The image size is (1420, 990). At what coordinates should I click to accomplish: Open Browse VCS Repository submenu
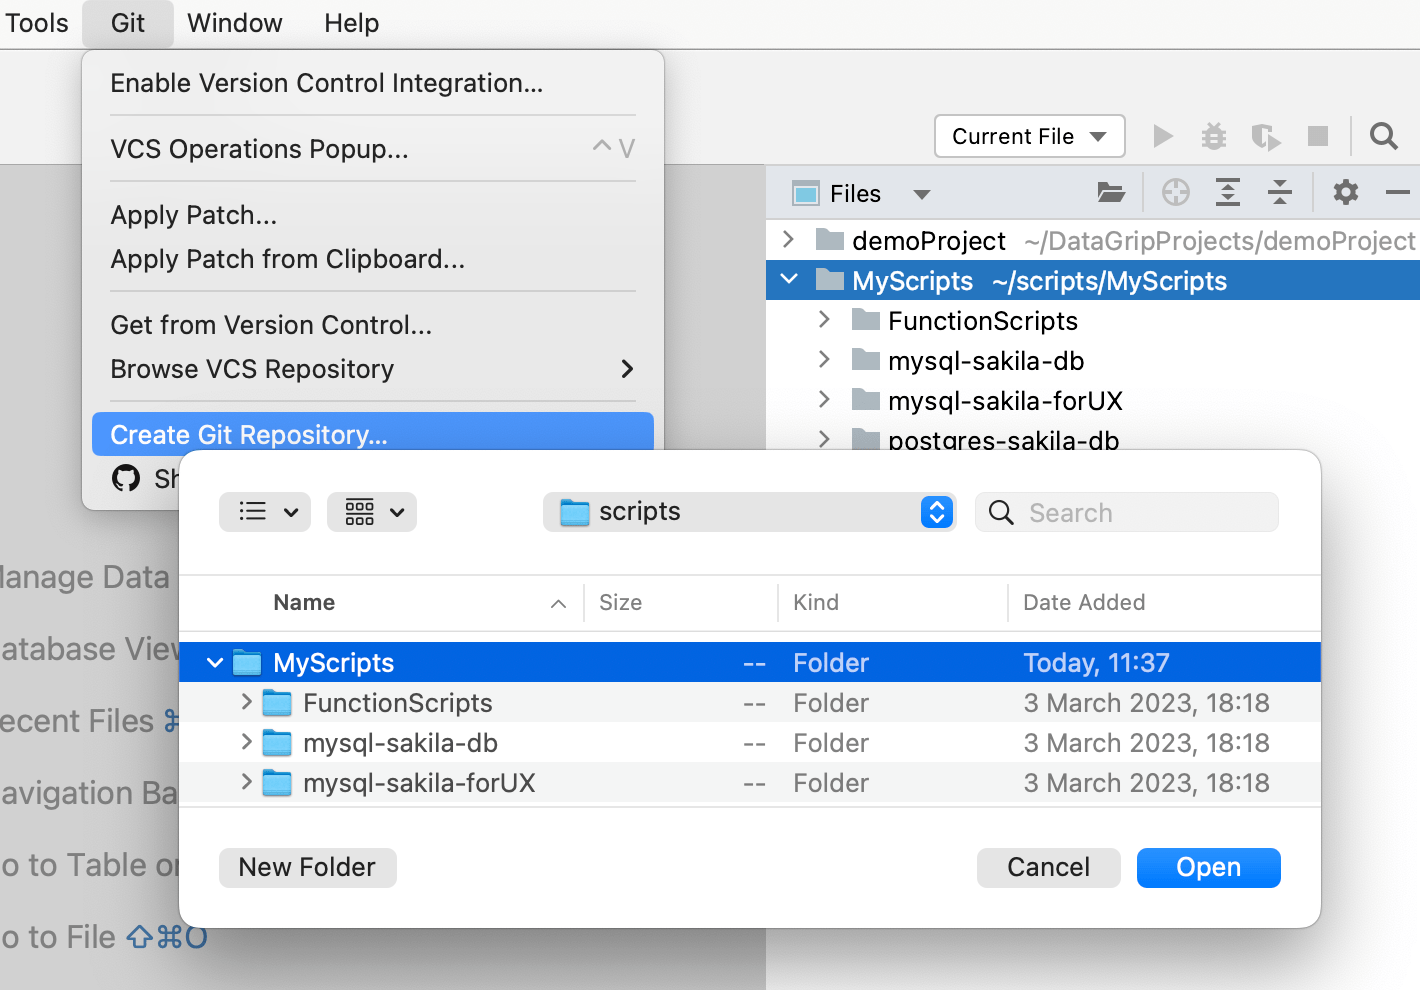(373, 369)
